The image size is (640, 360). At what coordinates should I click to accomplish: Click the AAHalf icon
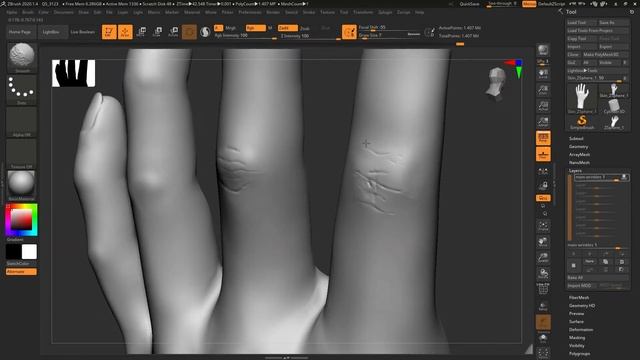coord(543,122)
